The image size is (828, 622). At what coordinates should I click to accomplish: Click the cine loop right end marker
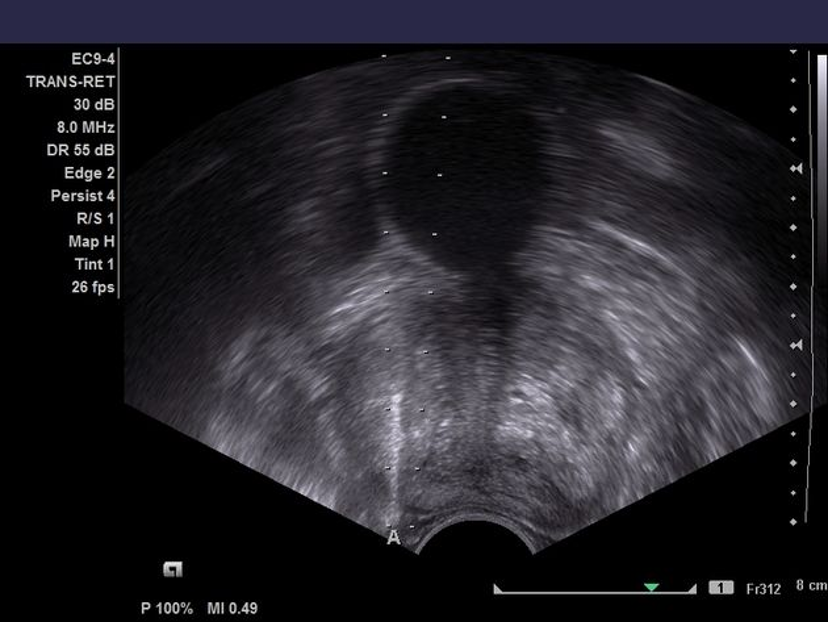click(x=692, y=589)
